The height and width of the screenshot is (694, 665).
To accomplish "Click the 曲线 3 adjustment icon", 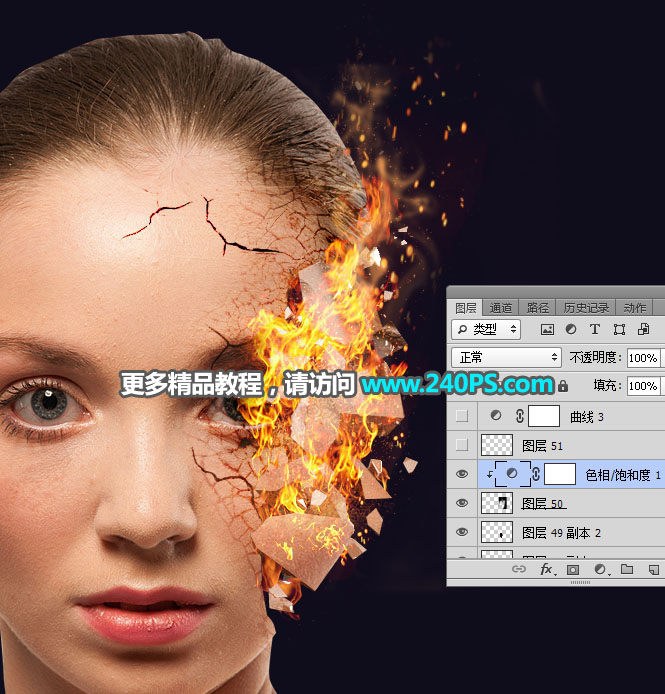I will (496, 415).
